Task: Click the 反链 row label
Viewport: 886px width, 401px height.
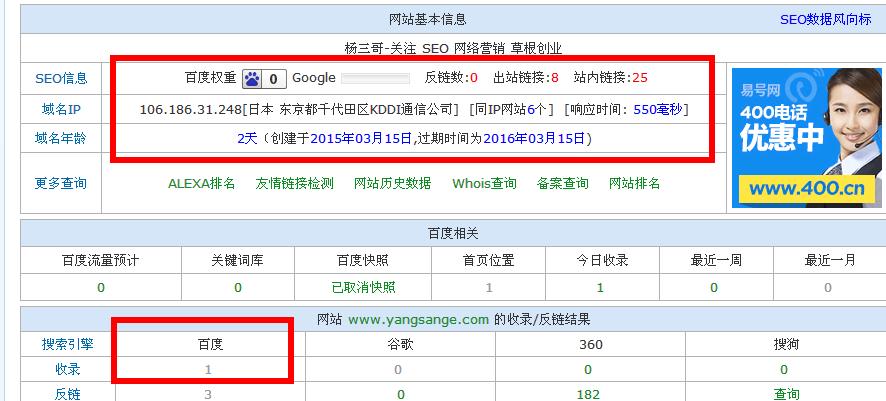Action: (68, 394)
